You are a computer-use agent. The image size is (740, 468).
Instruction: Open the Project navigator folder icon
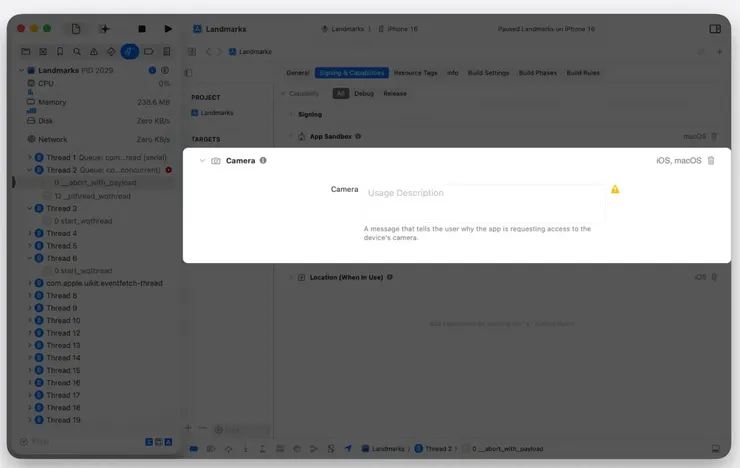(26, 51)
